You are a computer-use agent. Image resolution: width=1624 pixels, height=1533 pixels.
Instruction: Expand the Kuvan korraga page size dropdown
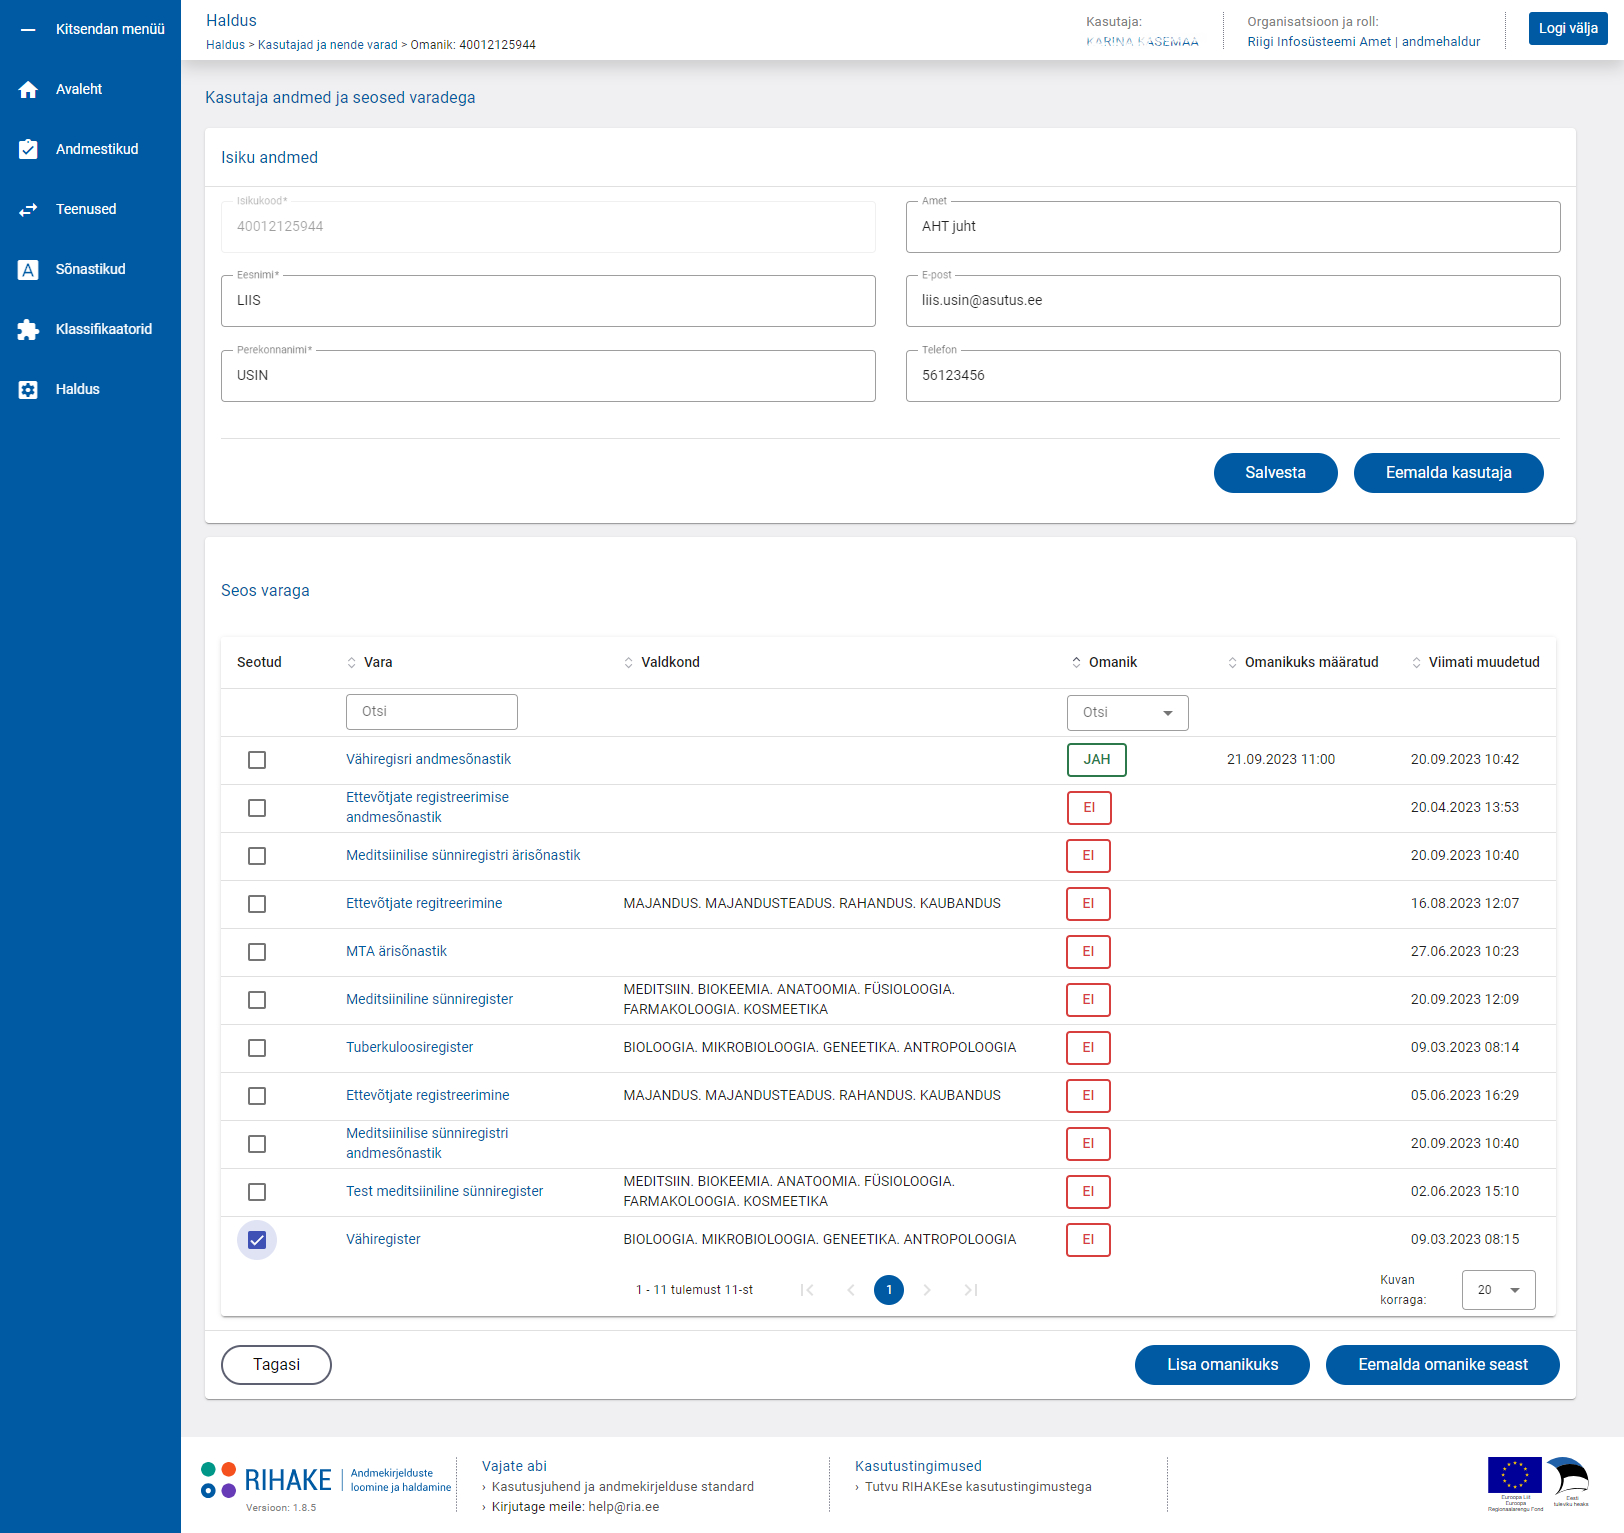pos(1498,1290)
